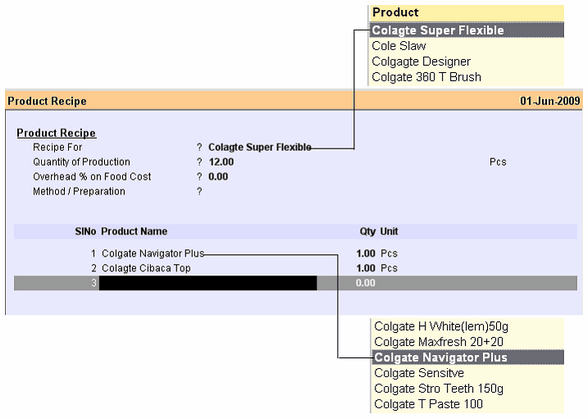
Task: Click Overhead % on Food Cost value
Action: [x=218, y=177]
